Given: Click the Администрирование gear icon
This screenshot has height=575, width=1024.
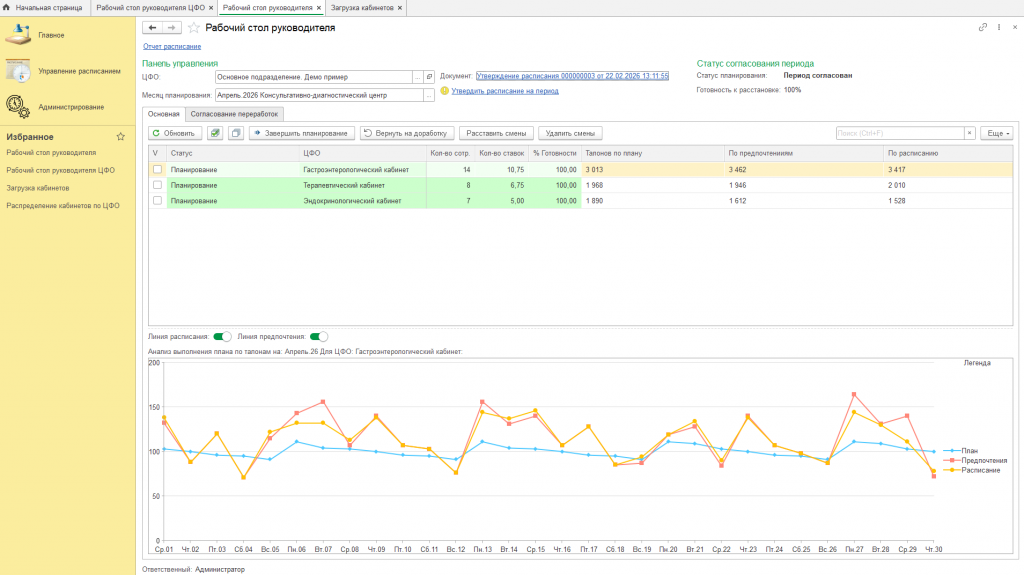Looking at the screenshot, I should click(x=19, y=106).
